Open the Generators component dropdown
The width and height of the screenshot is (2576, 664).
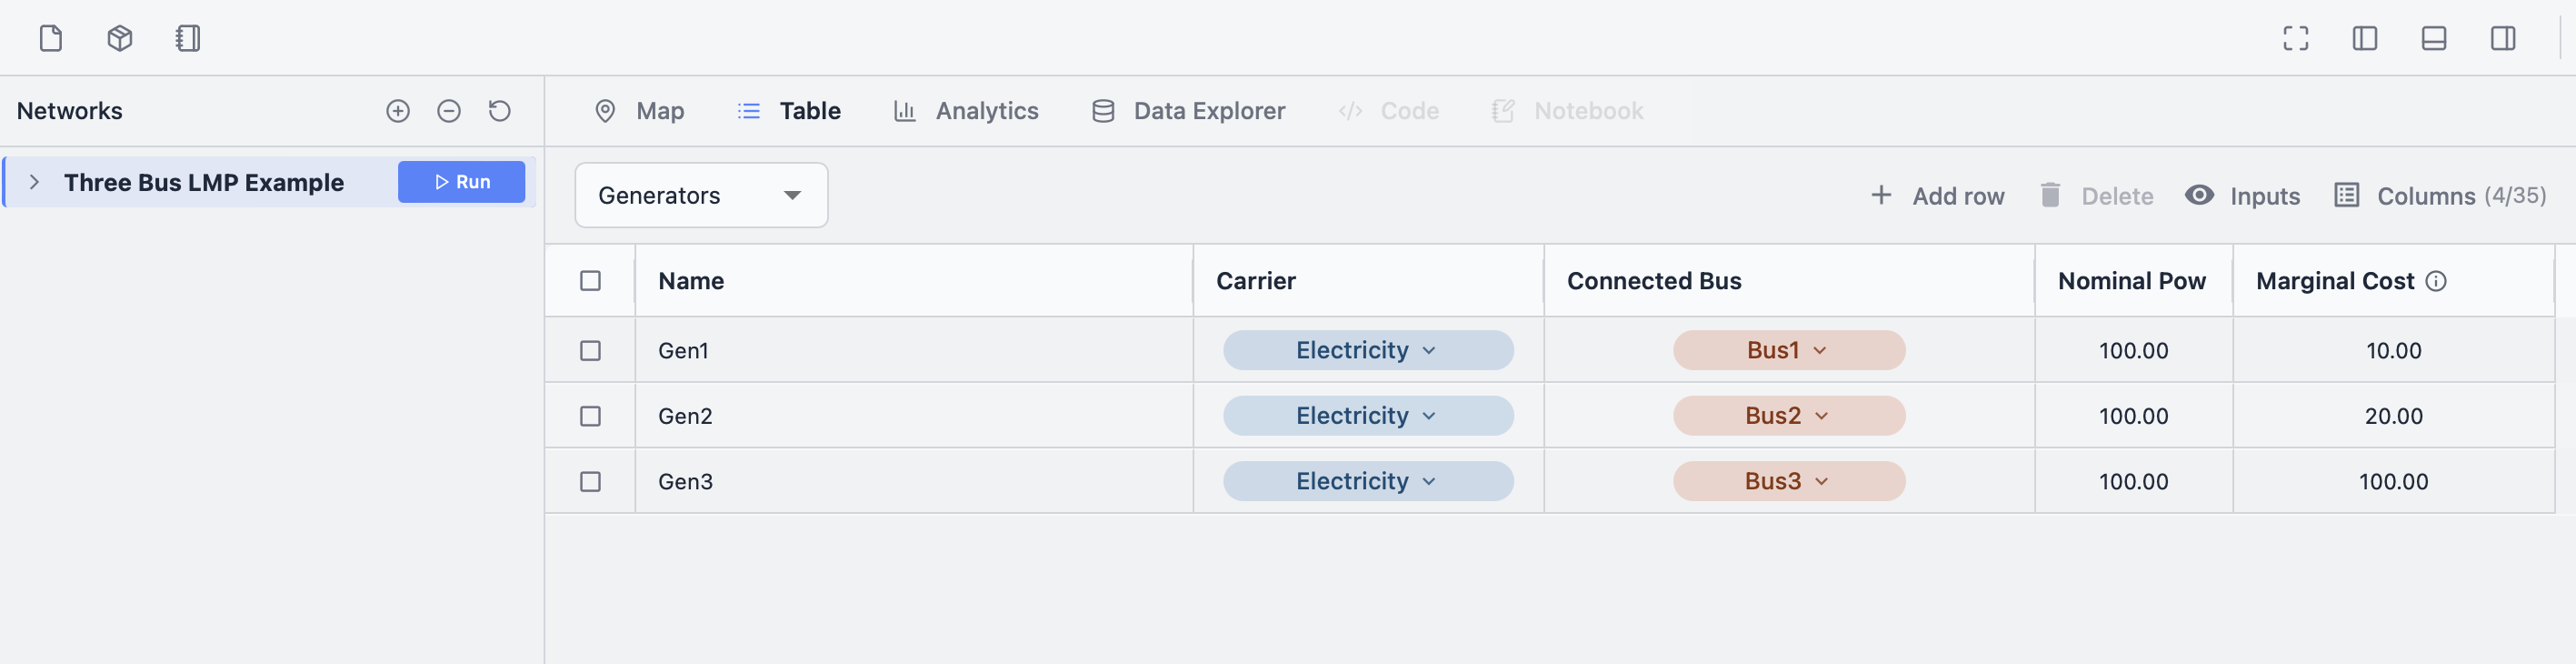click(x=700, y=196)
